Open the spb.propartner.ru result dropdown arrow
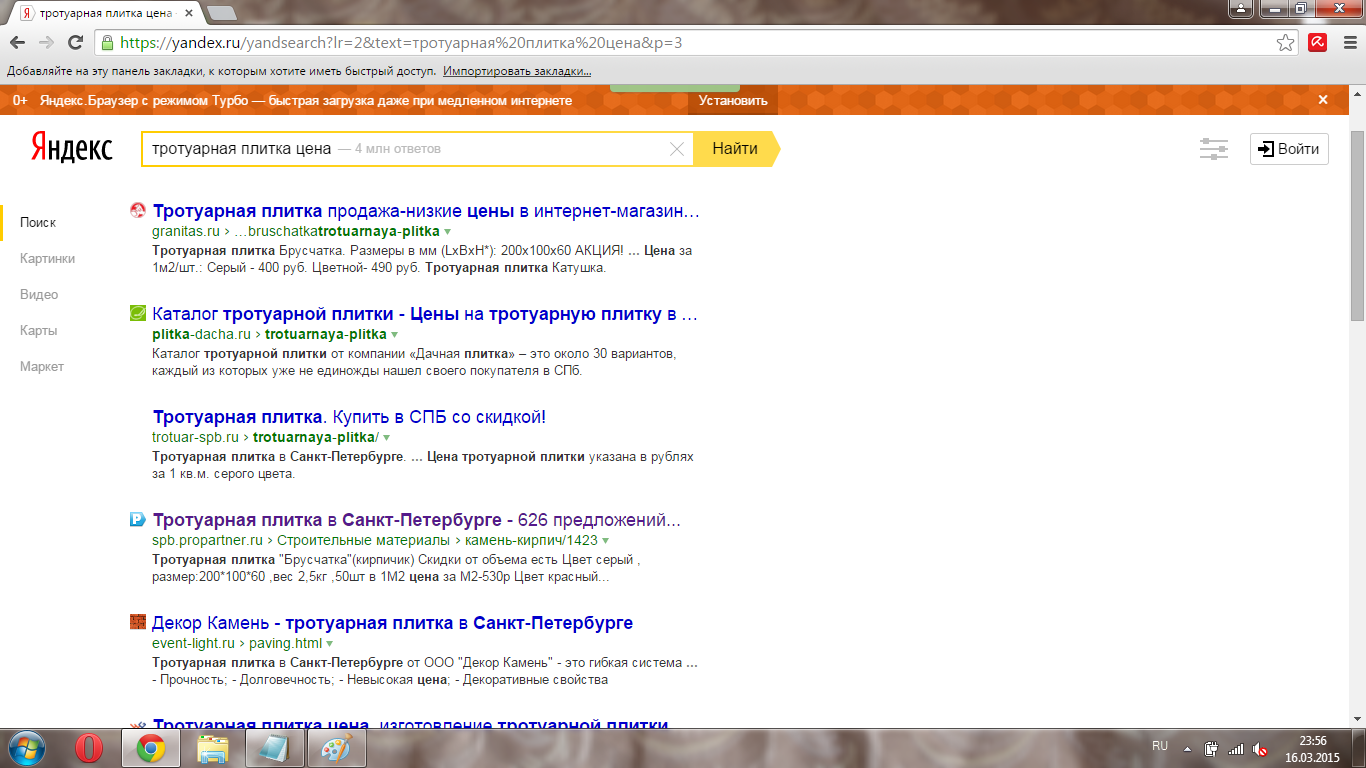 [606, 541]
